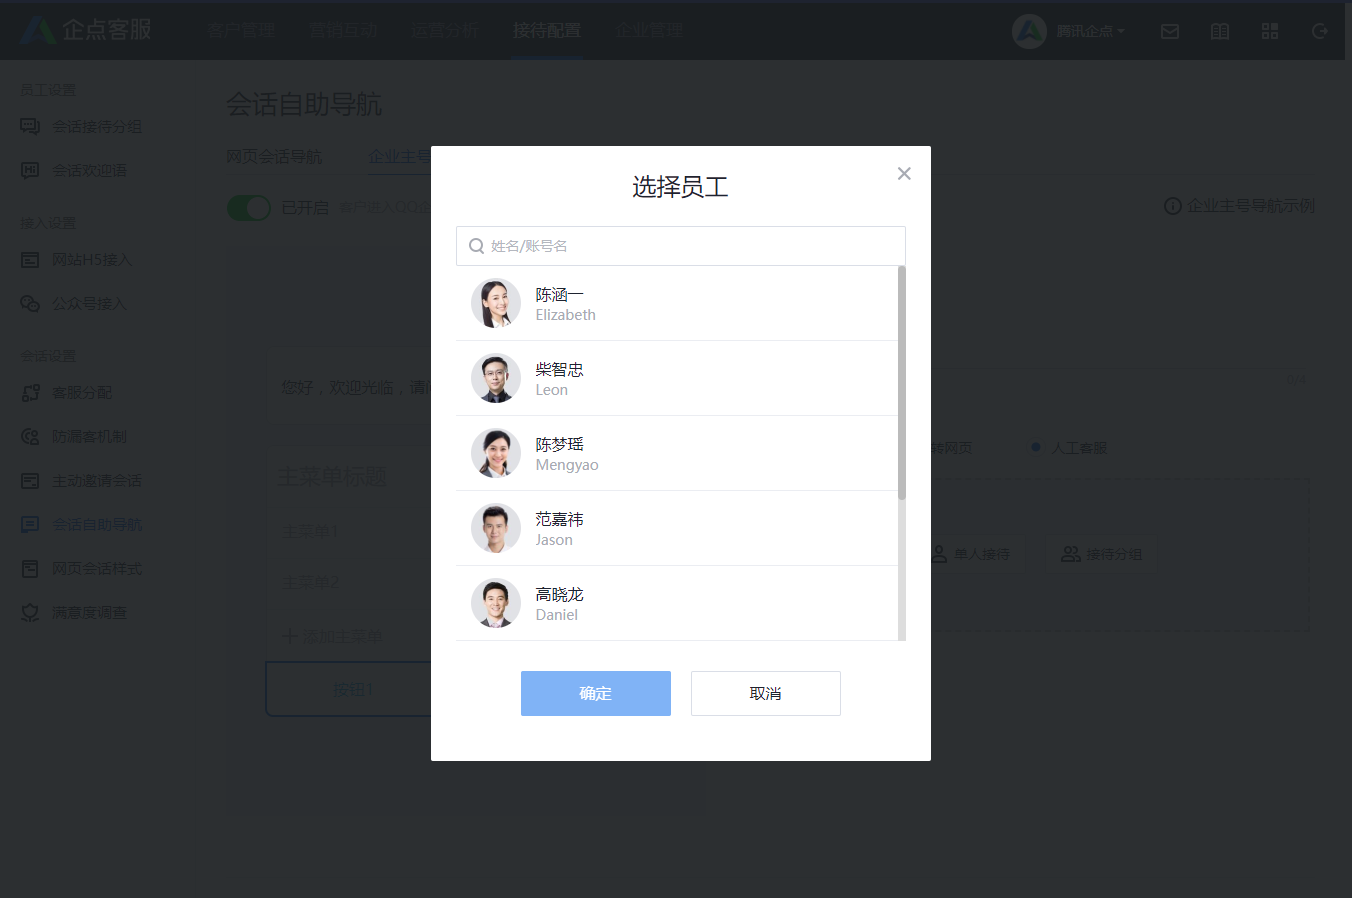The image size is (1352, 898).
Task: Click the 添加主菜单 plus option
Action: (333, 636)
